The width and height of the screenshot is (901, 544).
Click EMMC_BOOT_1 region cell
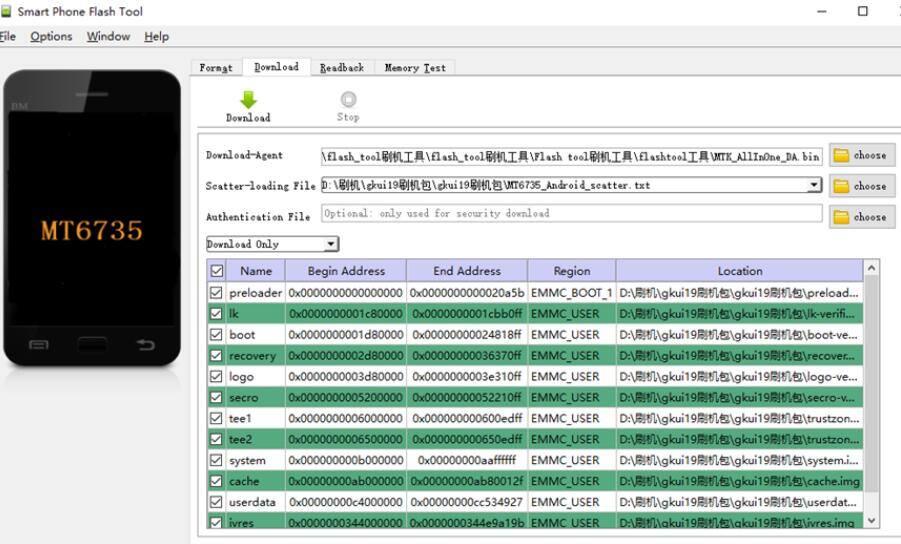pos(572,292)
